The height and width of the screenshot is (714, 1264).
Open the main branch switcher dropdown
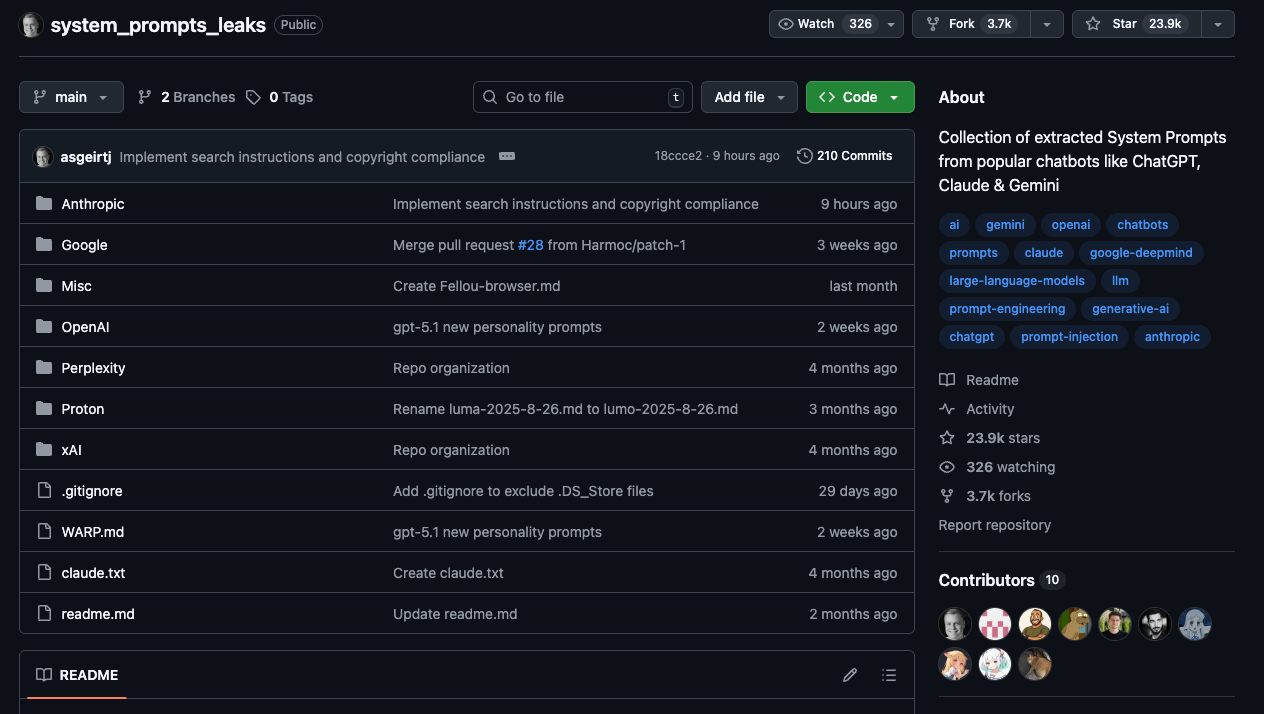click(x=71, y=97)
